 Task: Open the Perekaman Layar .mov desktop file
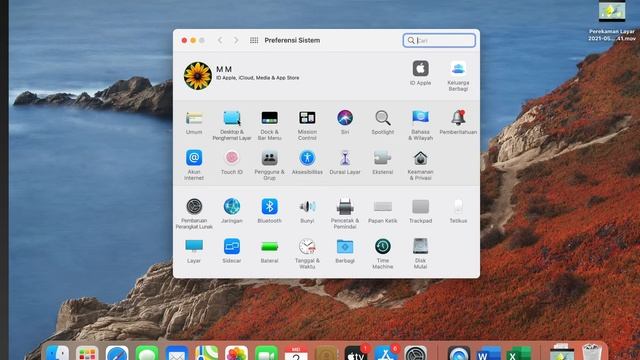coord(612,20)
